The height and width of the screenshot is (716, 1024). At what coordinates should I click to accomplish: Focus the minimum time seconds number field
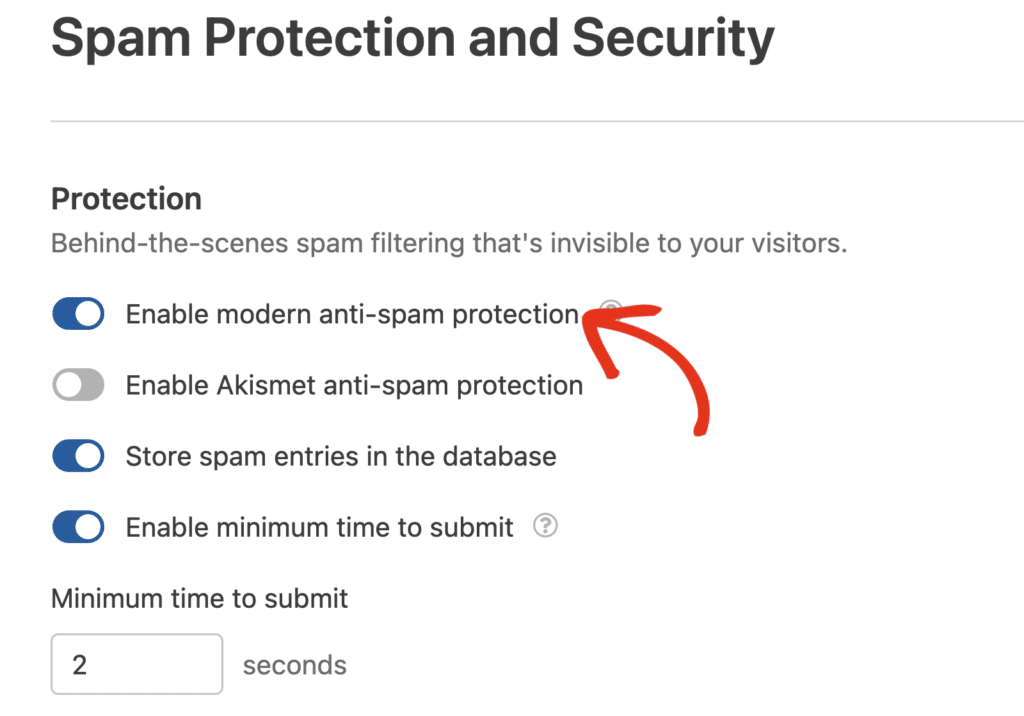(136, 664)
